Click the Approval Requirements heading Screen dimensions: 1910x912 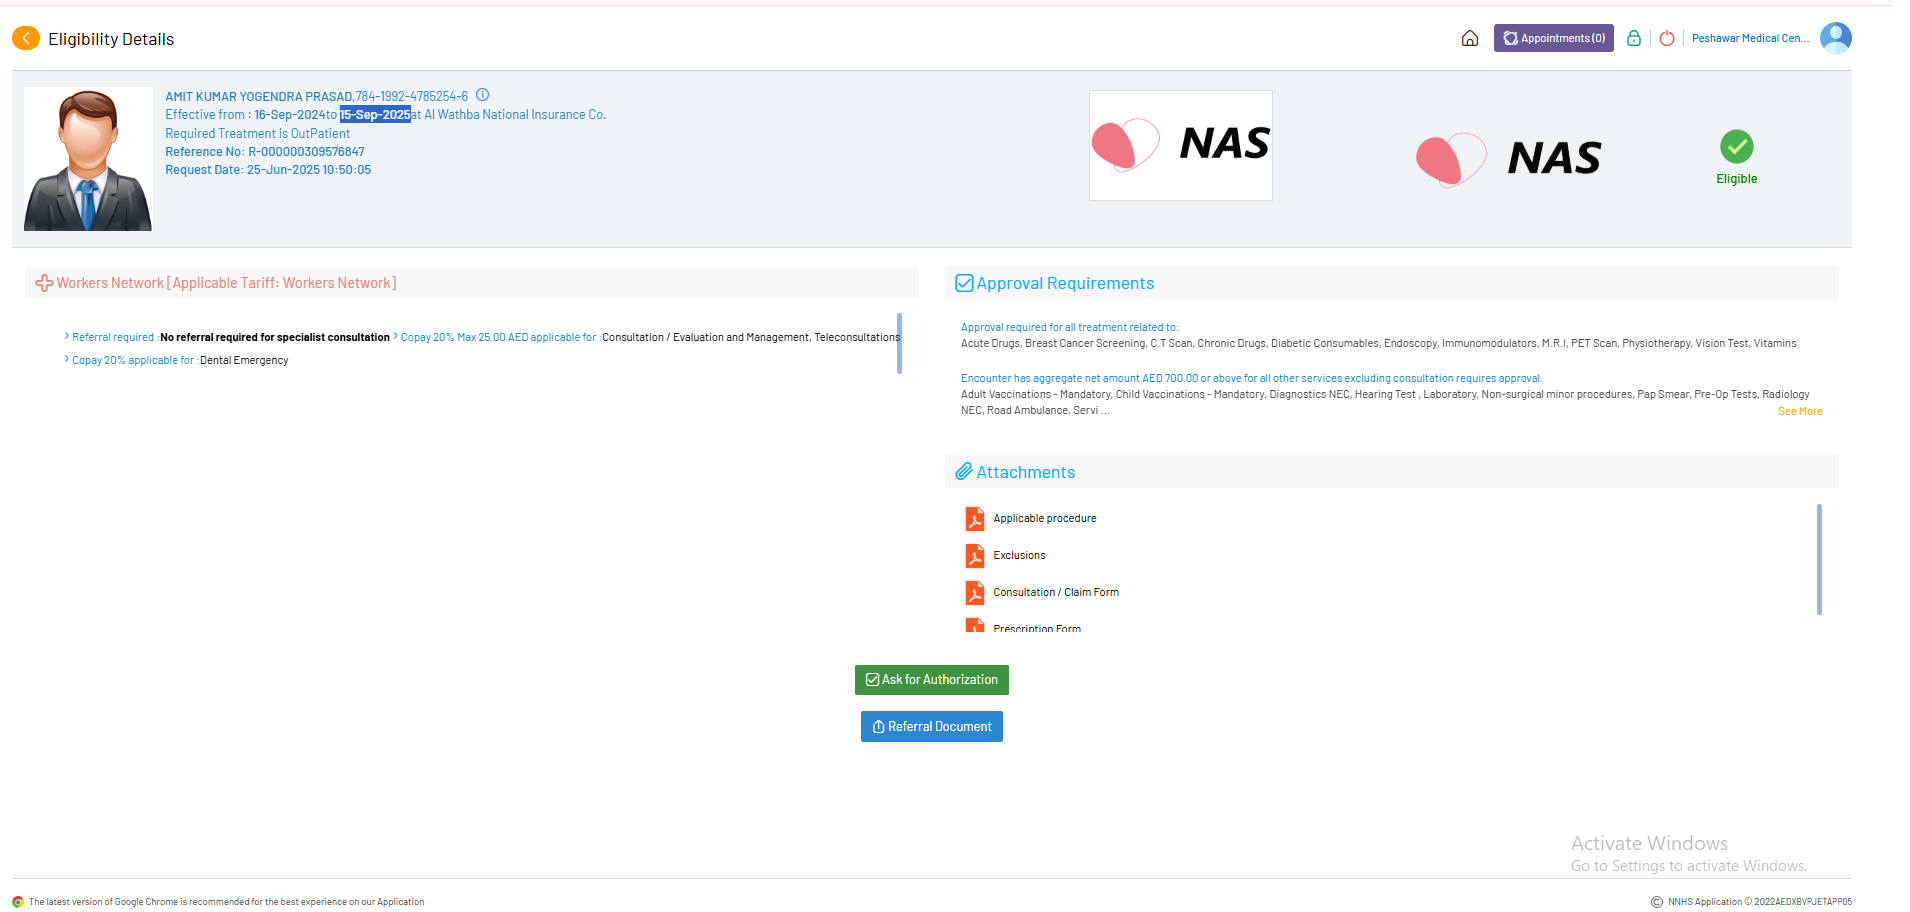[1065, 283]
